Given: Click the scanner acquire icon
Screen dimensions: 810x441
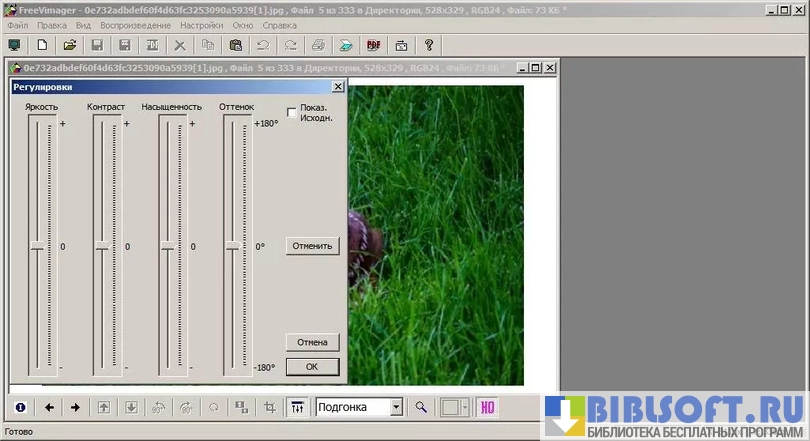Looking at the screenshot, I should point(345,45).
